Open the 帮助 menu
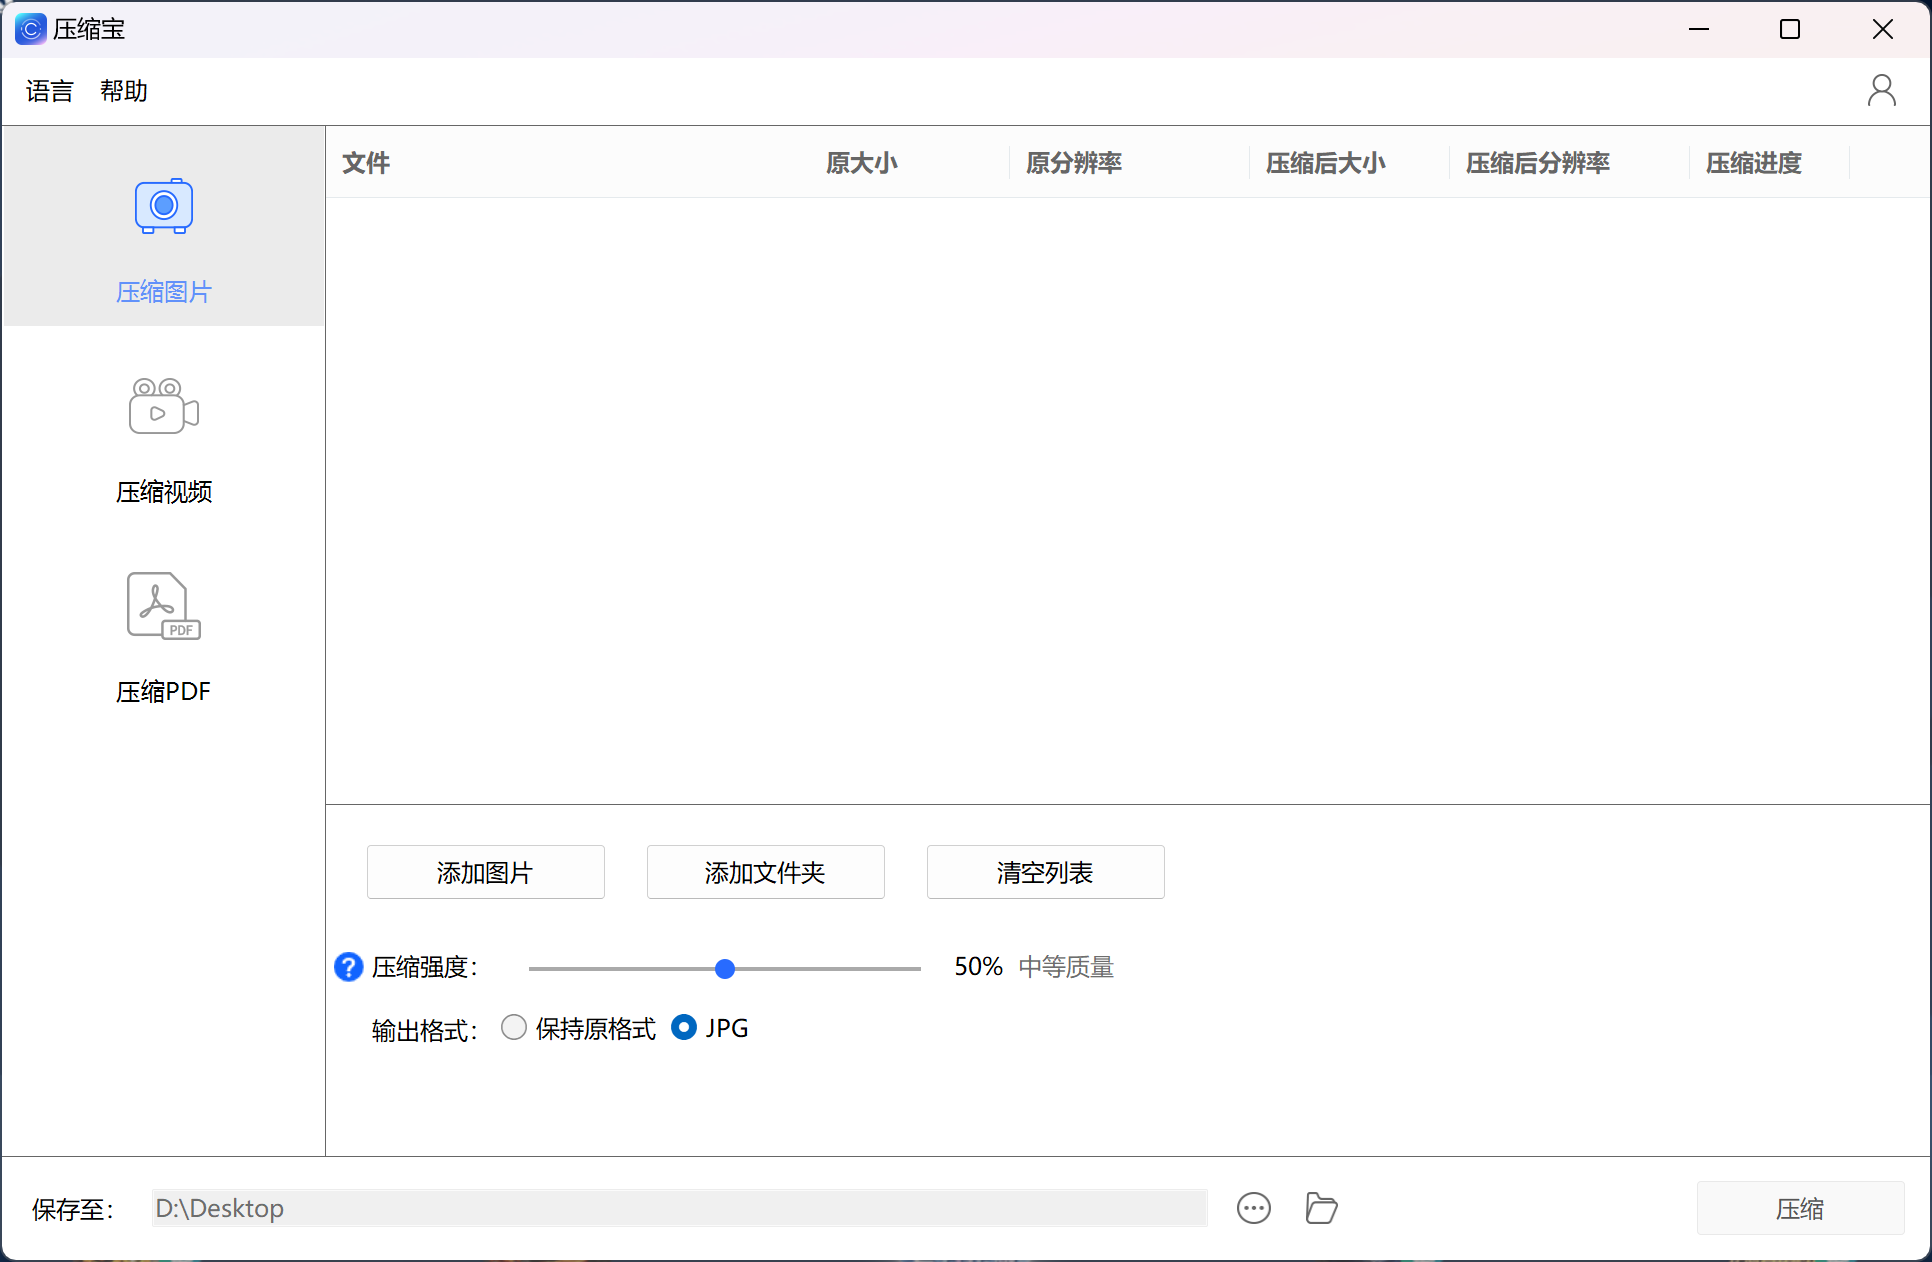Image resolution: width=1932 pixels, height=1262 pixels. [124, 91]
